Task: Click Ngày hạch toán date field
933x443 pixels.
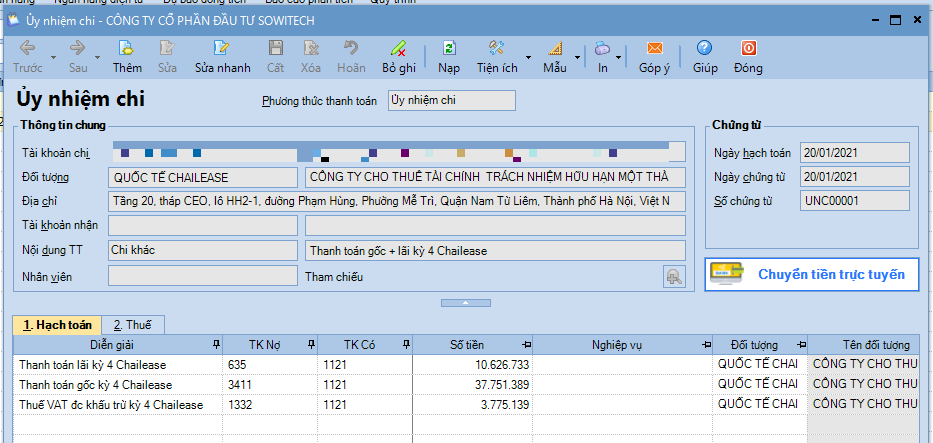Action: pyautogui.click(x=855, y=153)
